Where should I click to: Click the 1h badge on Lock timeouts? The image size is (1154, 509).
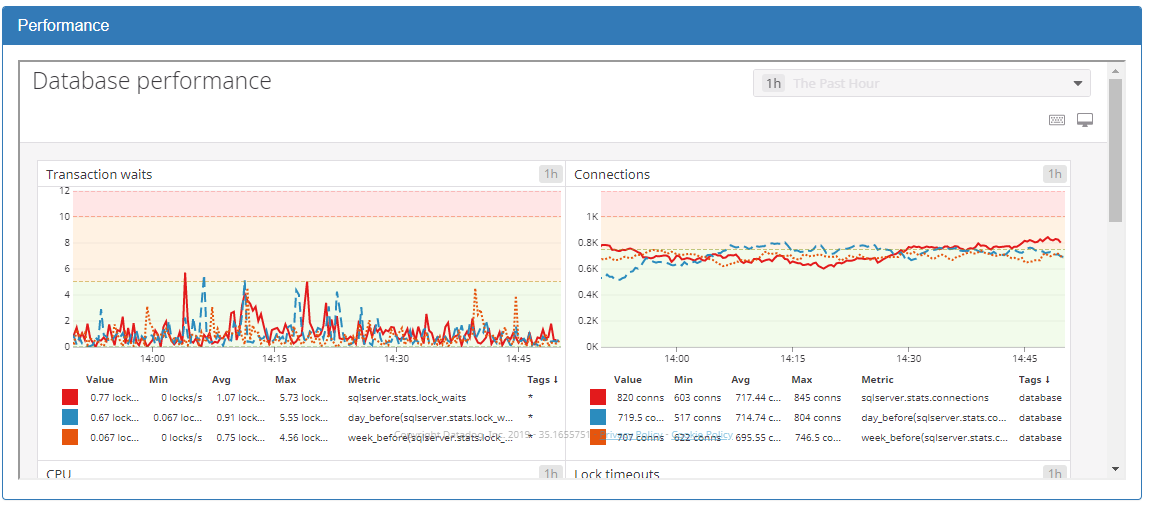pos(1054,473)
